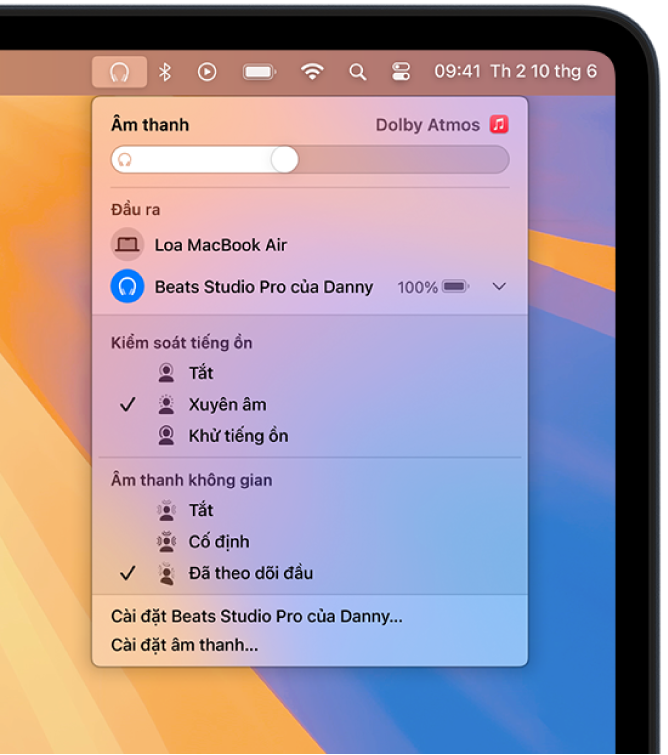Screen dimensions: 668x755
Task: Click the head tracked spatial audio icon
Action: [166, 573]
